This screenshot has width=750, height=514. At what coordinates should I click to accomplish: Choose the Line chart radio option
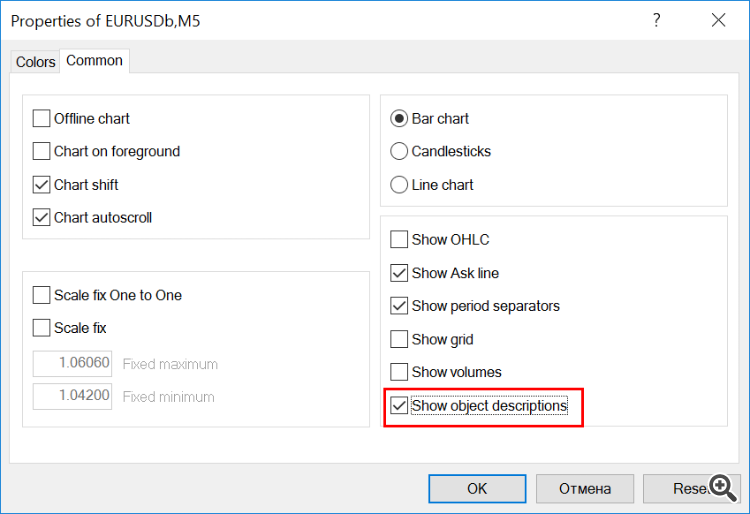click(400, 185)
